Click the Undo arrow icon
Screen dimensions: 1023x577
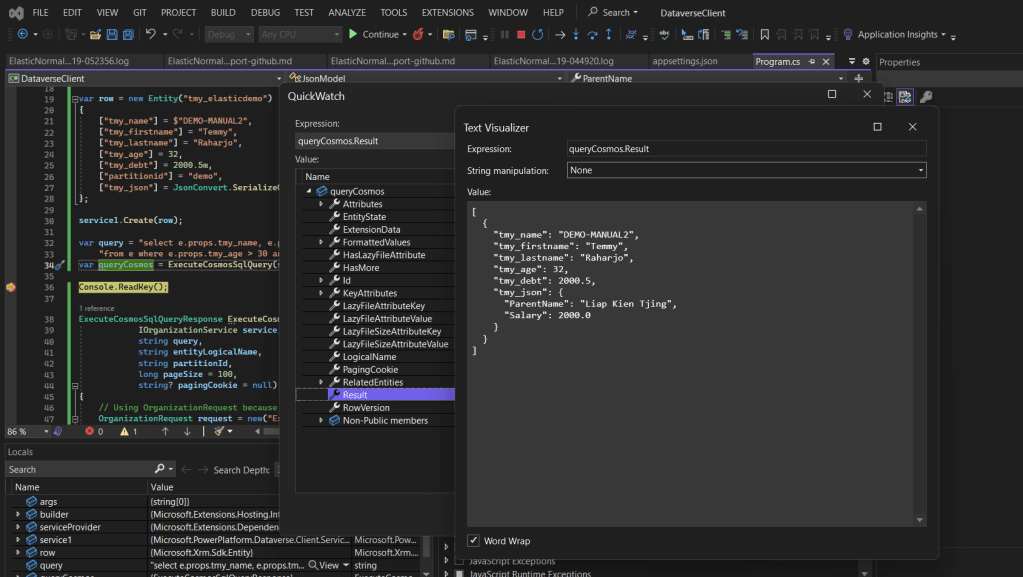(x=151, y=34)
